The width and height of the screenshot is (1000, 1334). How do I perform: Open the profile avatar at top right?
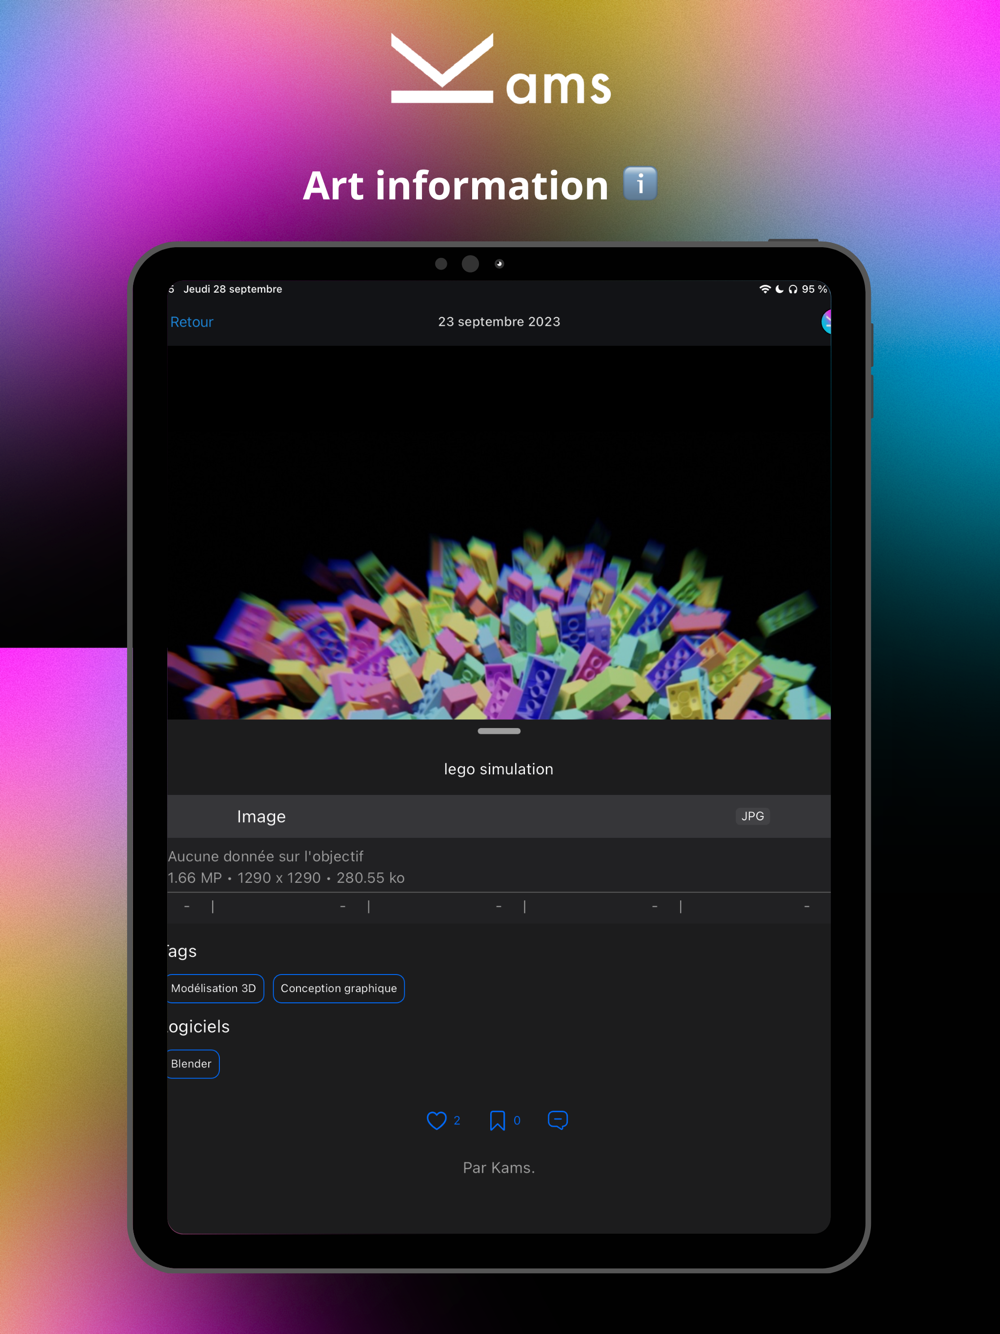click(827, 321)
